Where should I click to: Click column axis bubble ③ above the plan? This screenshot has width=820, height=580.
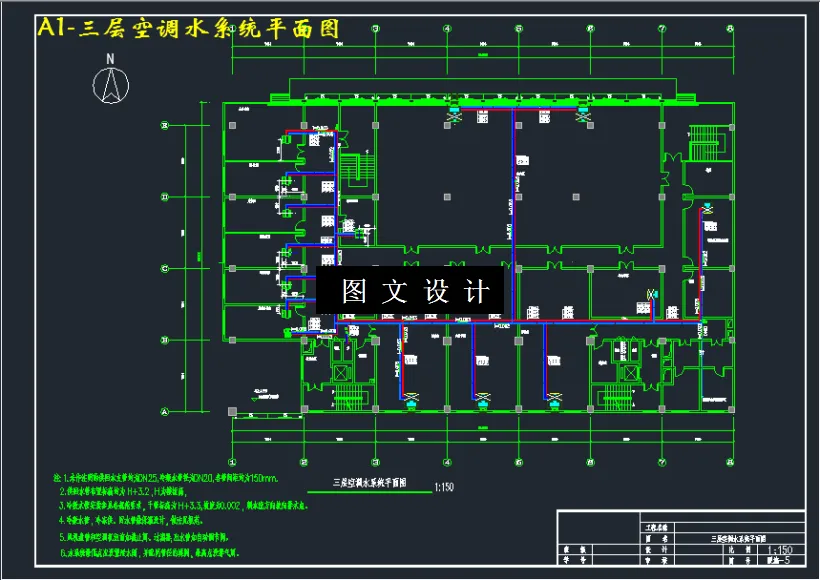pyautogui.click(x=375, y=29)
